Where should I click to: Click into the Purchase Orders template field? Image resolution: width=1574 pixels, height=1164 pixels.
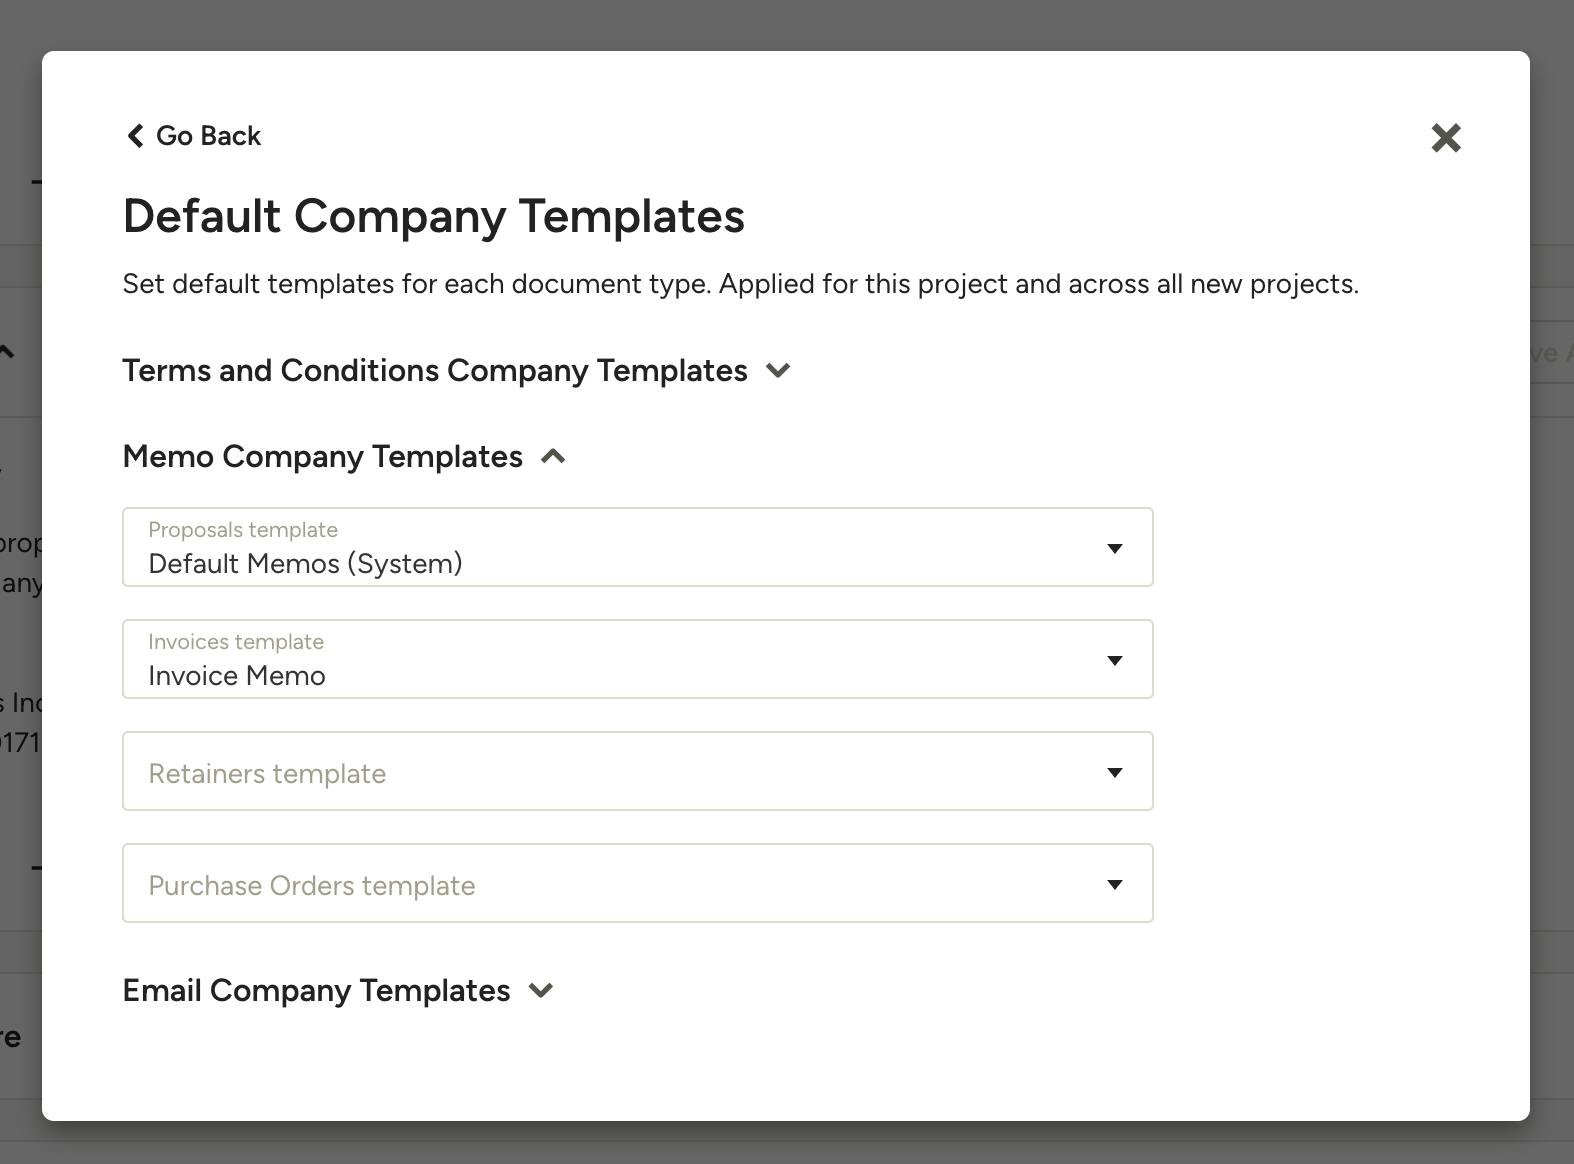click(638, 883)
